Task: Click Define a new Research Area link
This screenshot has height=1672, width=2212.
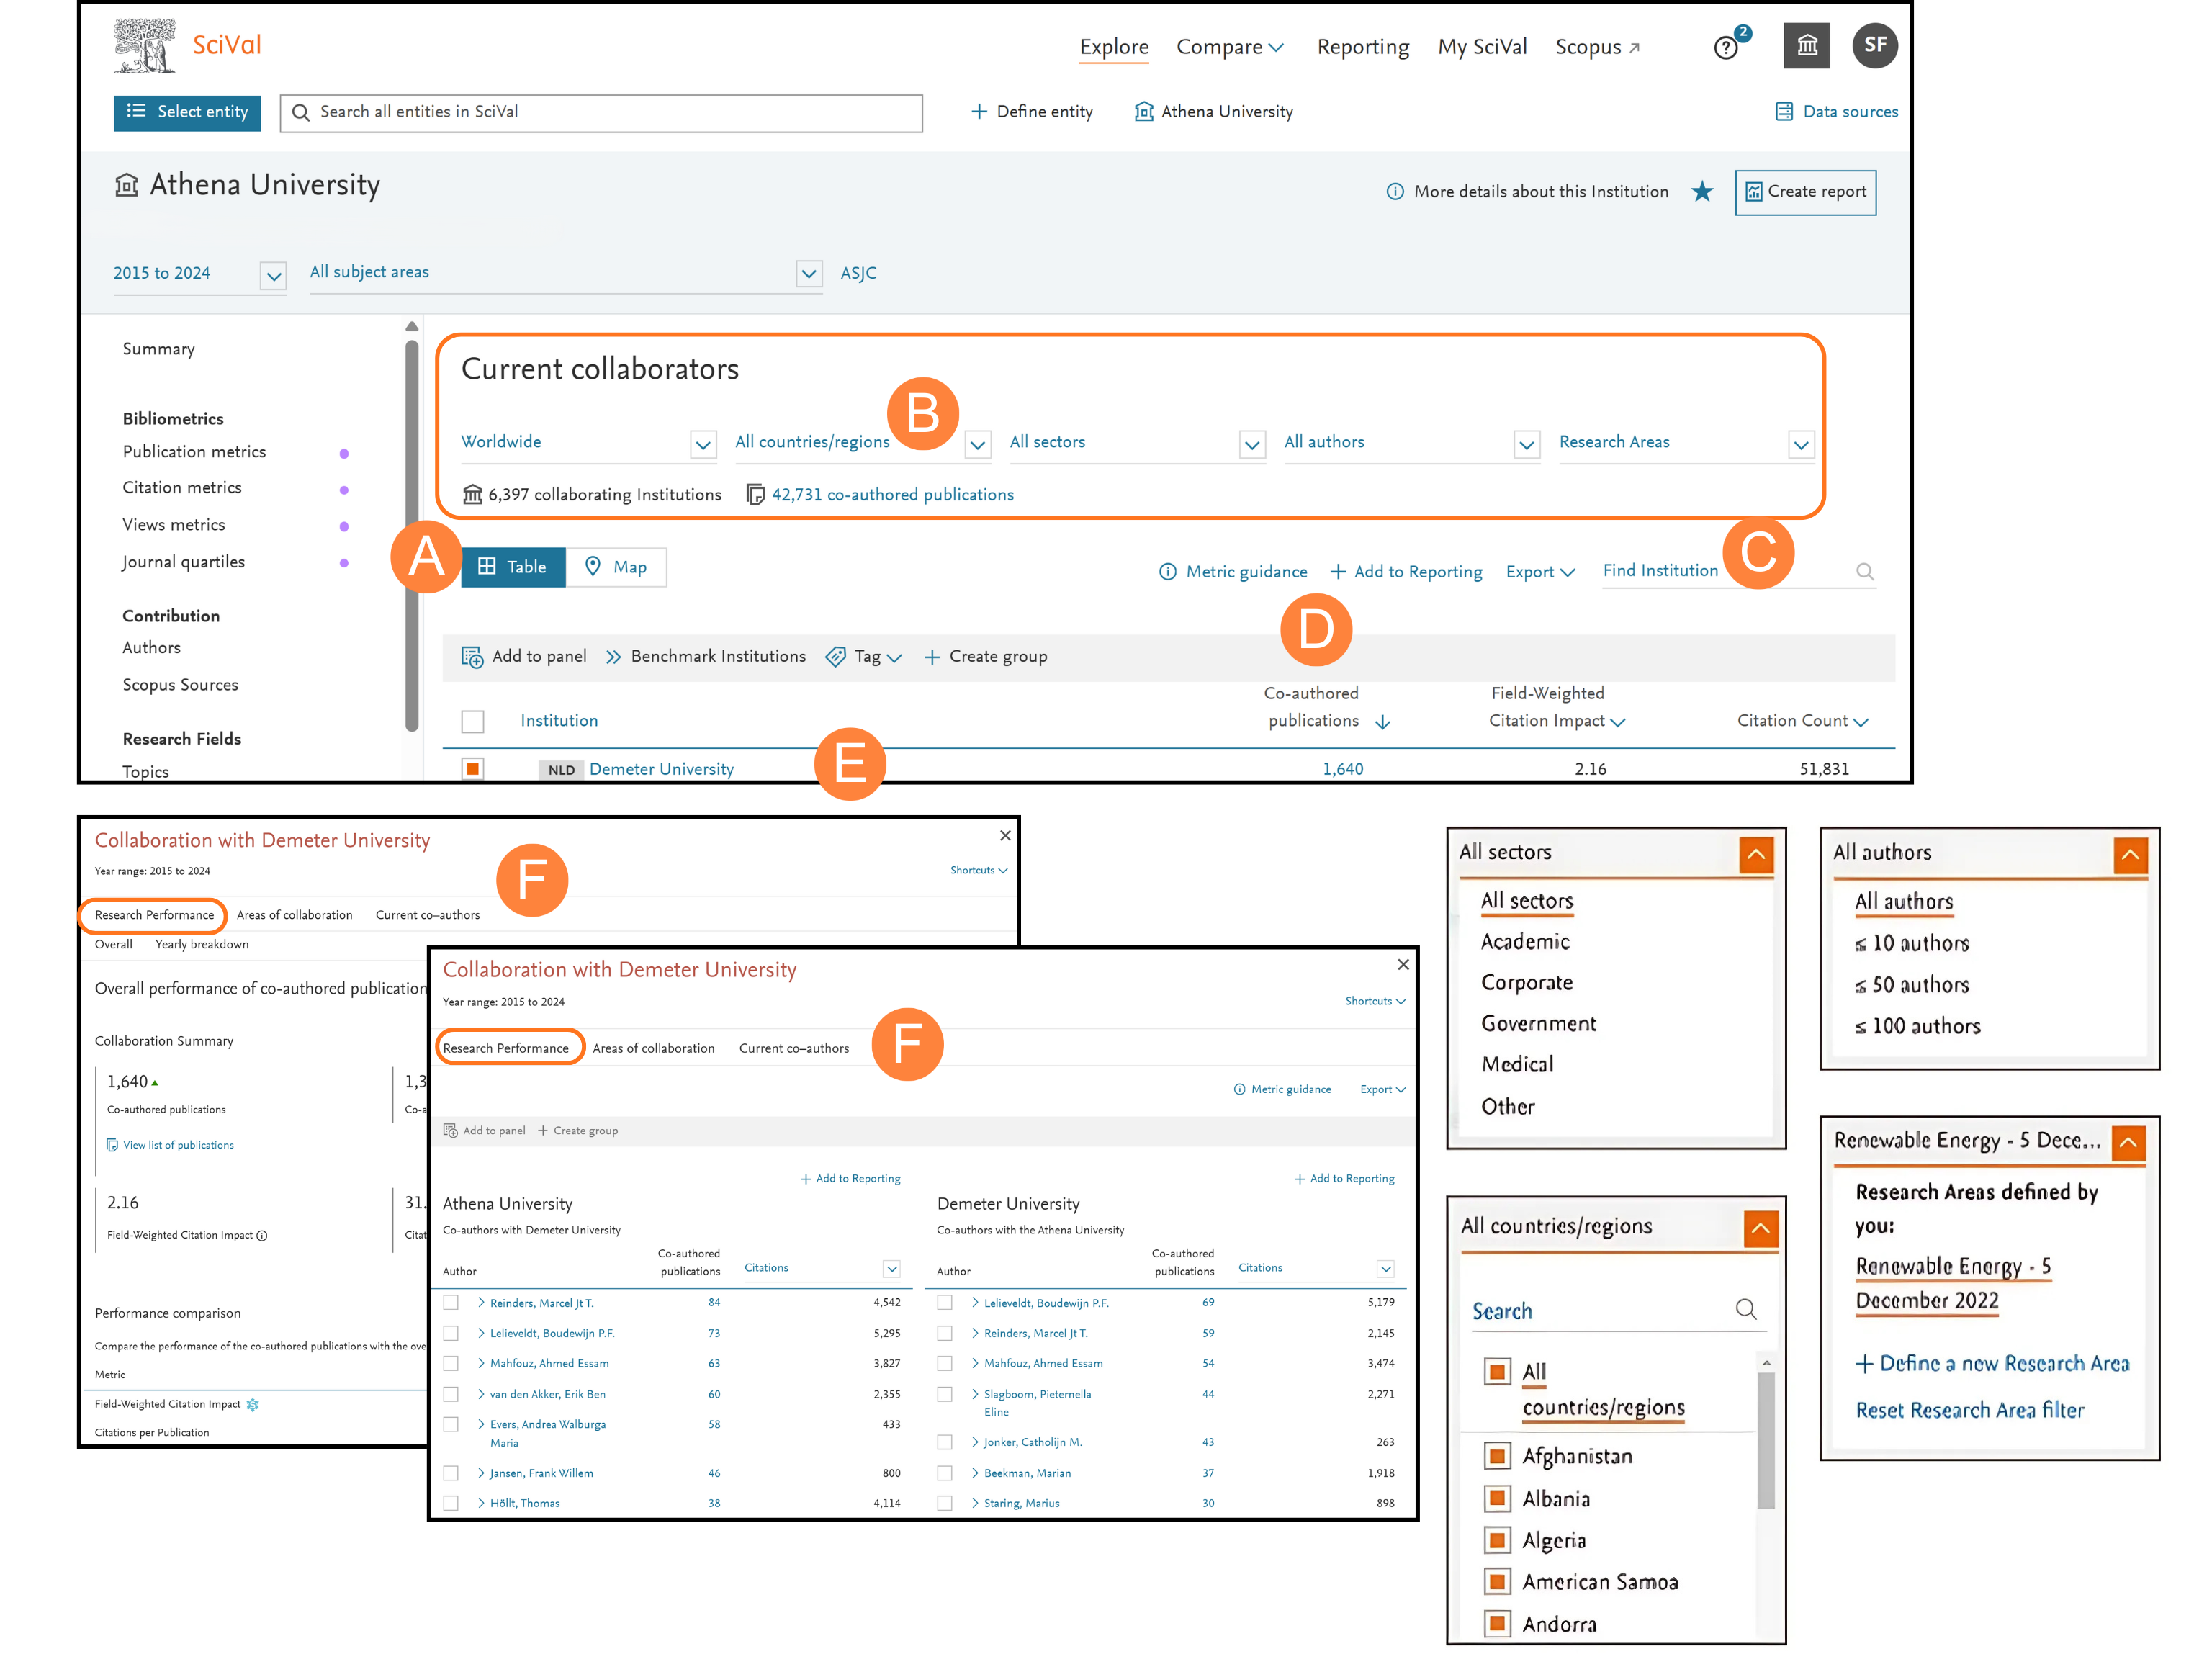Action: coord(1992,1363)
